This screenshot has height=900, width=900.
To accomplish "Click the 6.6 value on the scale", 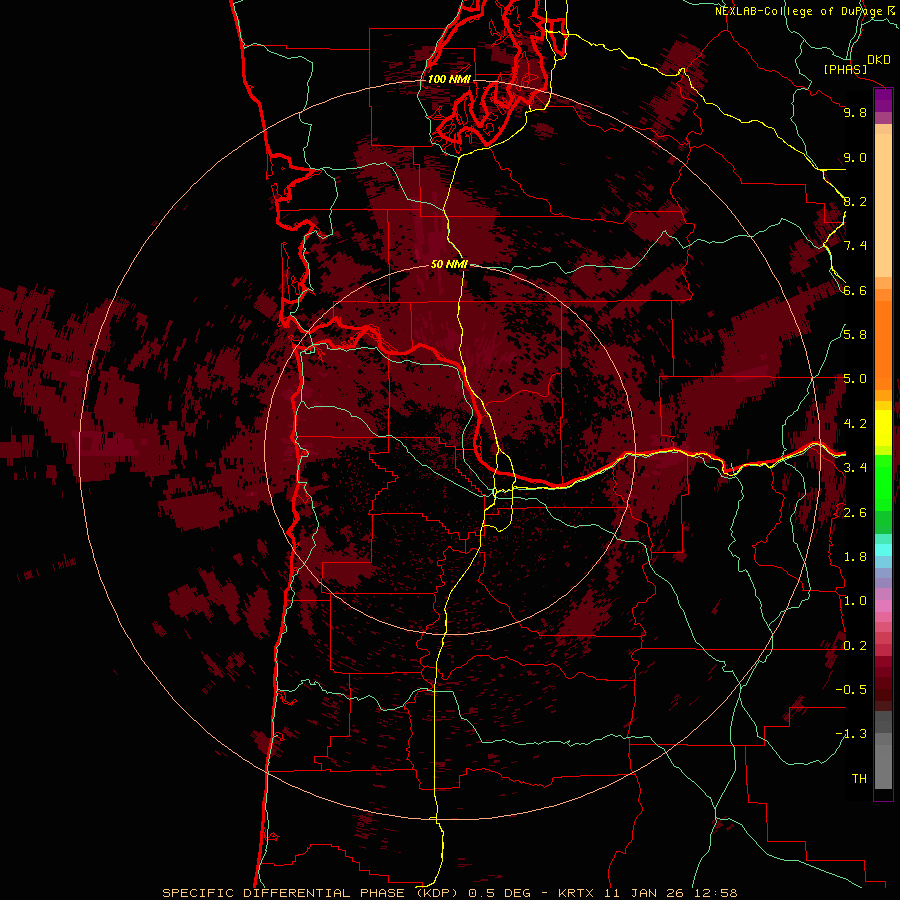I will point(855,290).
